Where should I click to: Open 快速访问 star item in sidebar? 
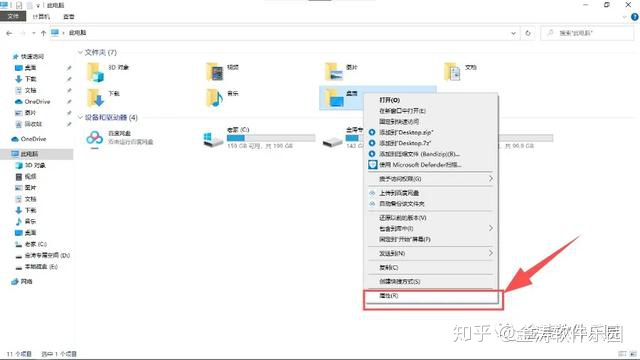[29, 56]
